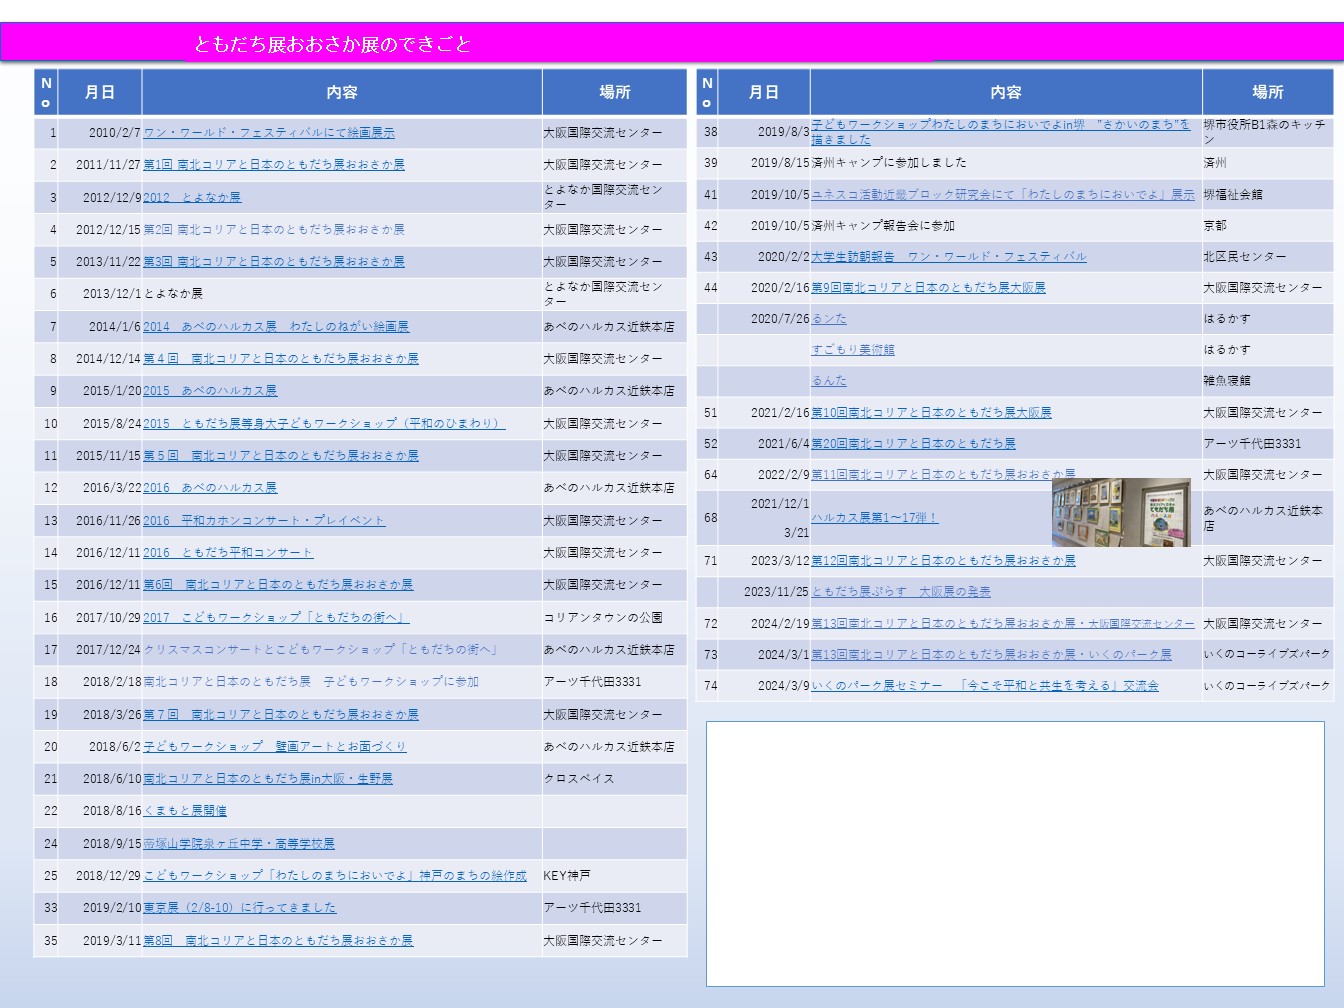The image size is (1344, 1008).
Task: Open 2016 平和カホンコンサート・プレイベント link
Action: 263,521
